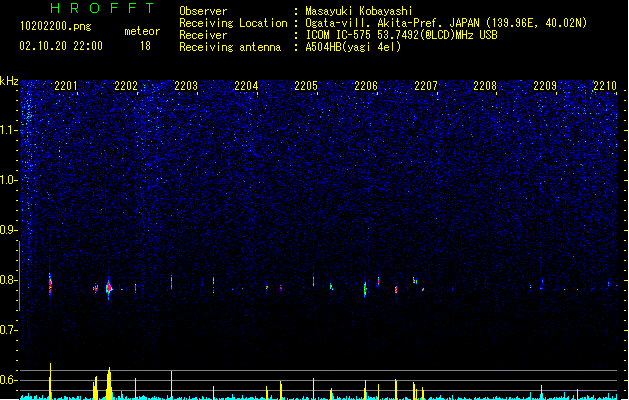629x400 pixels.
Task: Click time marker 2204
Action: tap(246, 86)
